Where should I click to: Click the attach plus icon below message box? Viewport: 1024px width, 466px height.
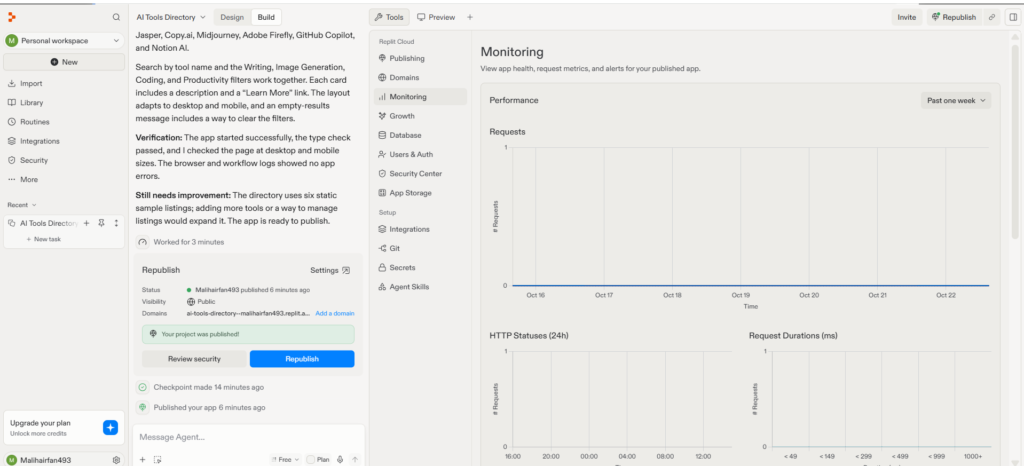coord(142,459)
